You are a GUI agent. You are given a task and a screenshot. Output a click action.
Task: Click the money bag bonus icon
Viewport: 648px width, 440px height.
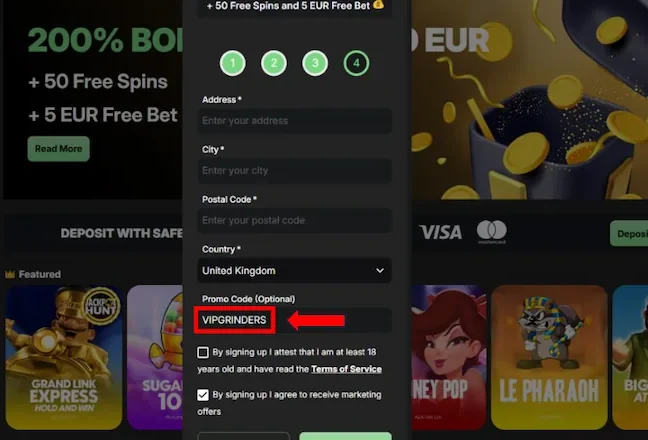[x=378, y=5]
